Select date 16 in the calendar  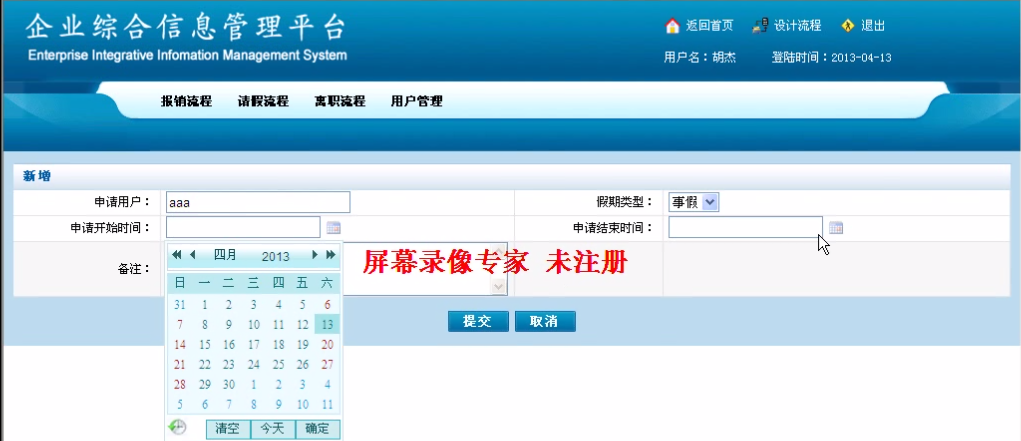coord(229,345)
